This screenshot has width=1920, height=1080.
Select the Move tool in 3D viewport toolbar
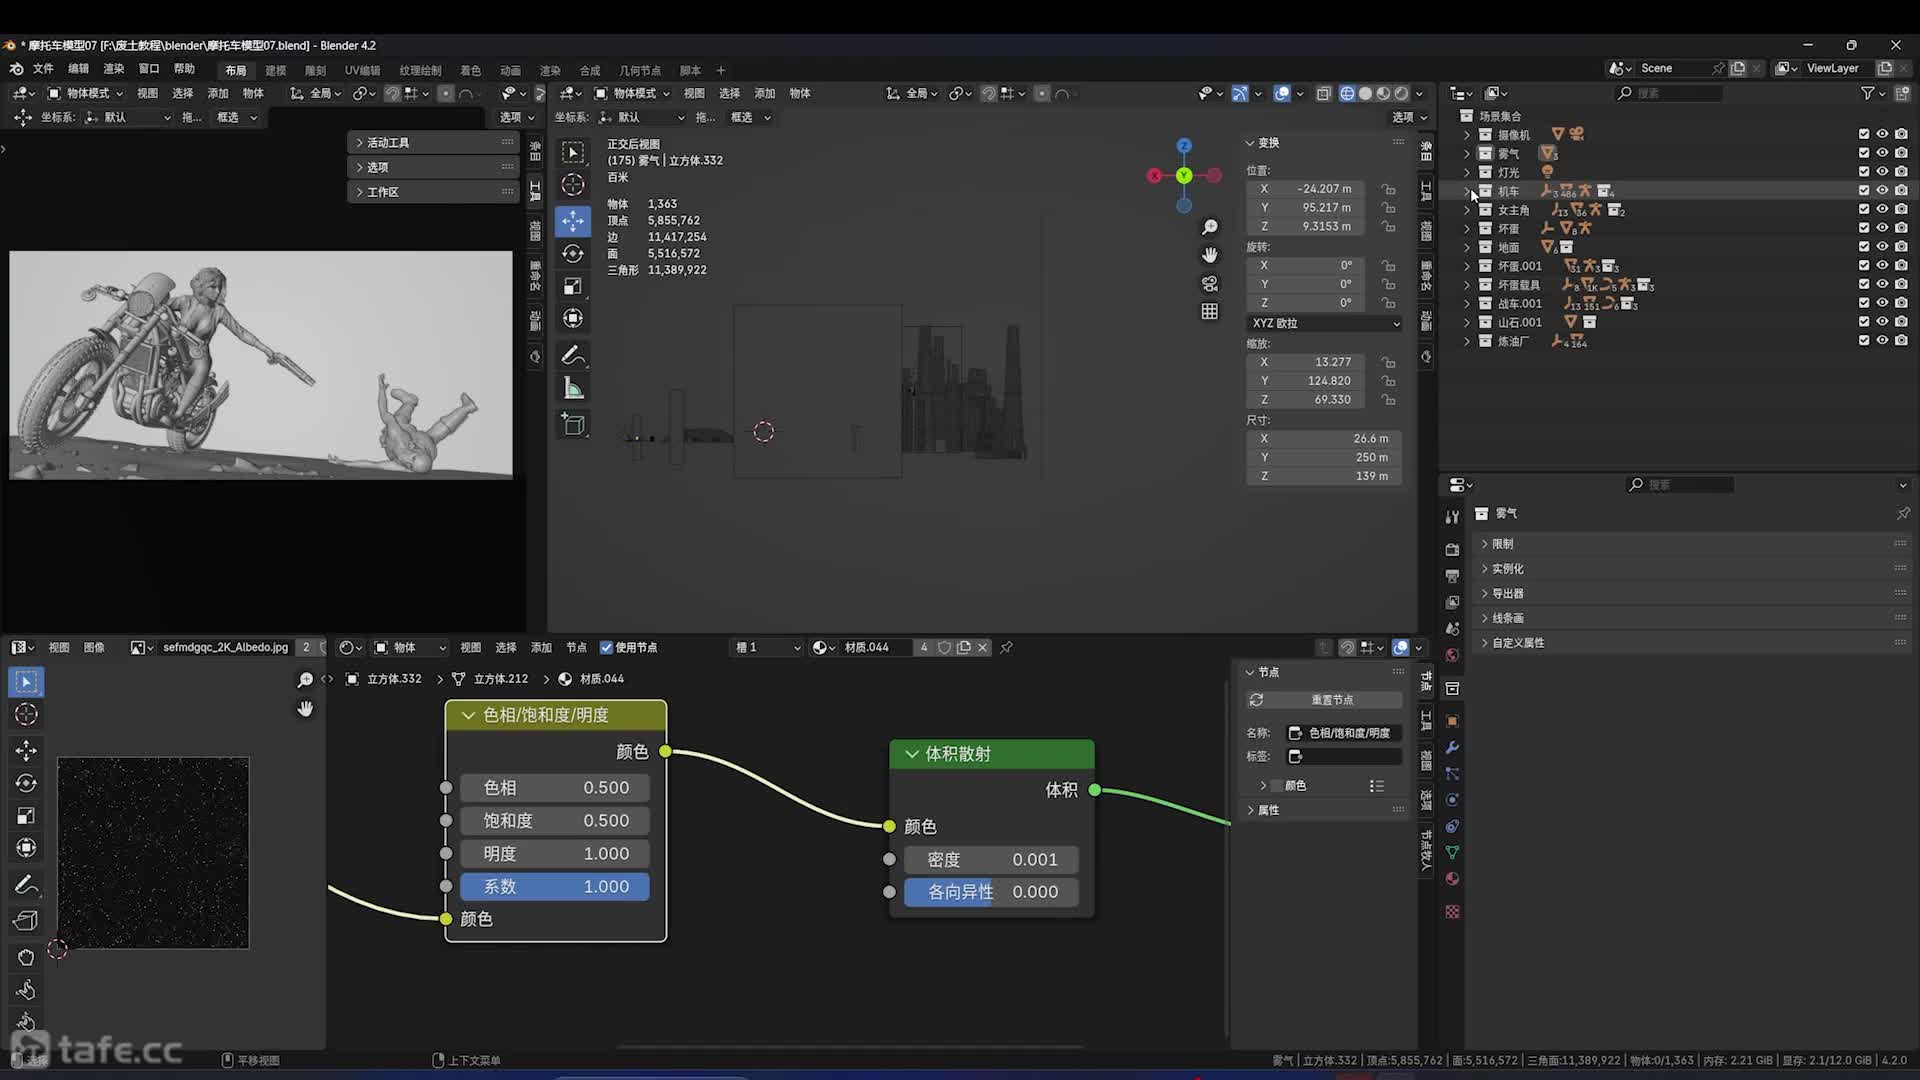tap(573, 220)
